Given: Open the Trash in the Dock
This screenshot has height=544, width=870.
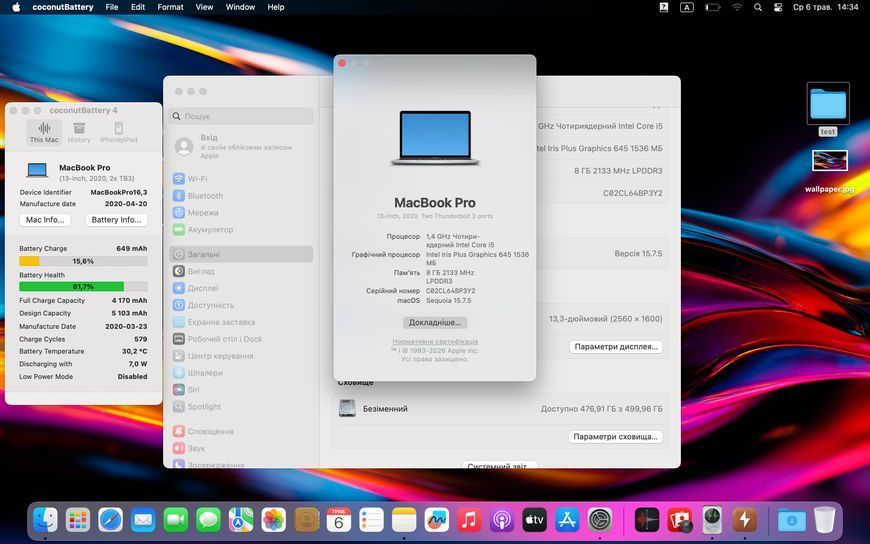Looking at the screenshot, I should 825,520.
